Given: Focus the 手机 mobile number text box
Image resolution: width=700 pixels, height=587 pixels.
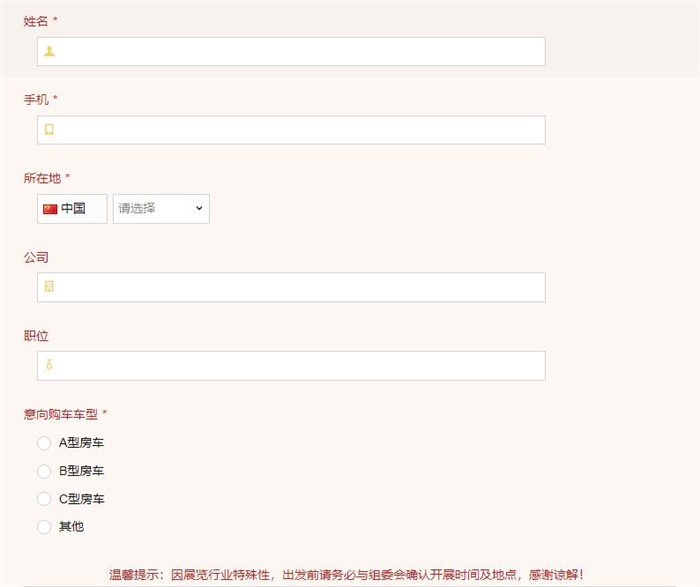Looking at the screenshot, I should (x=300, y=129).
